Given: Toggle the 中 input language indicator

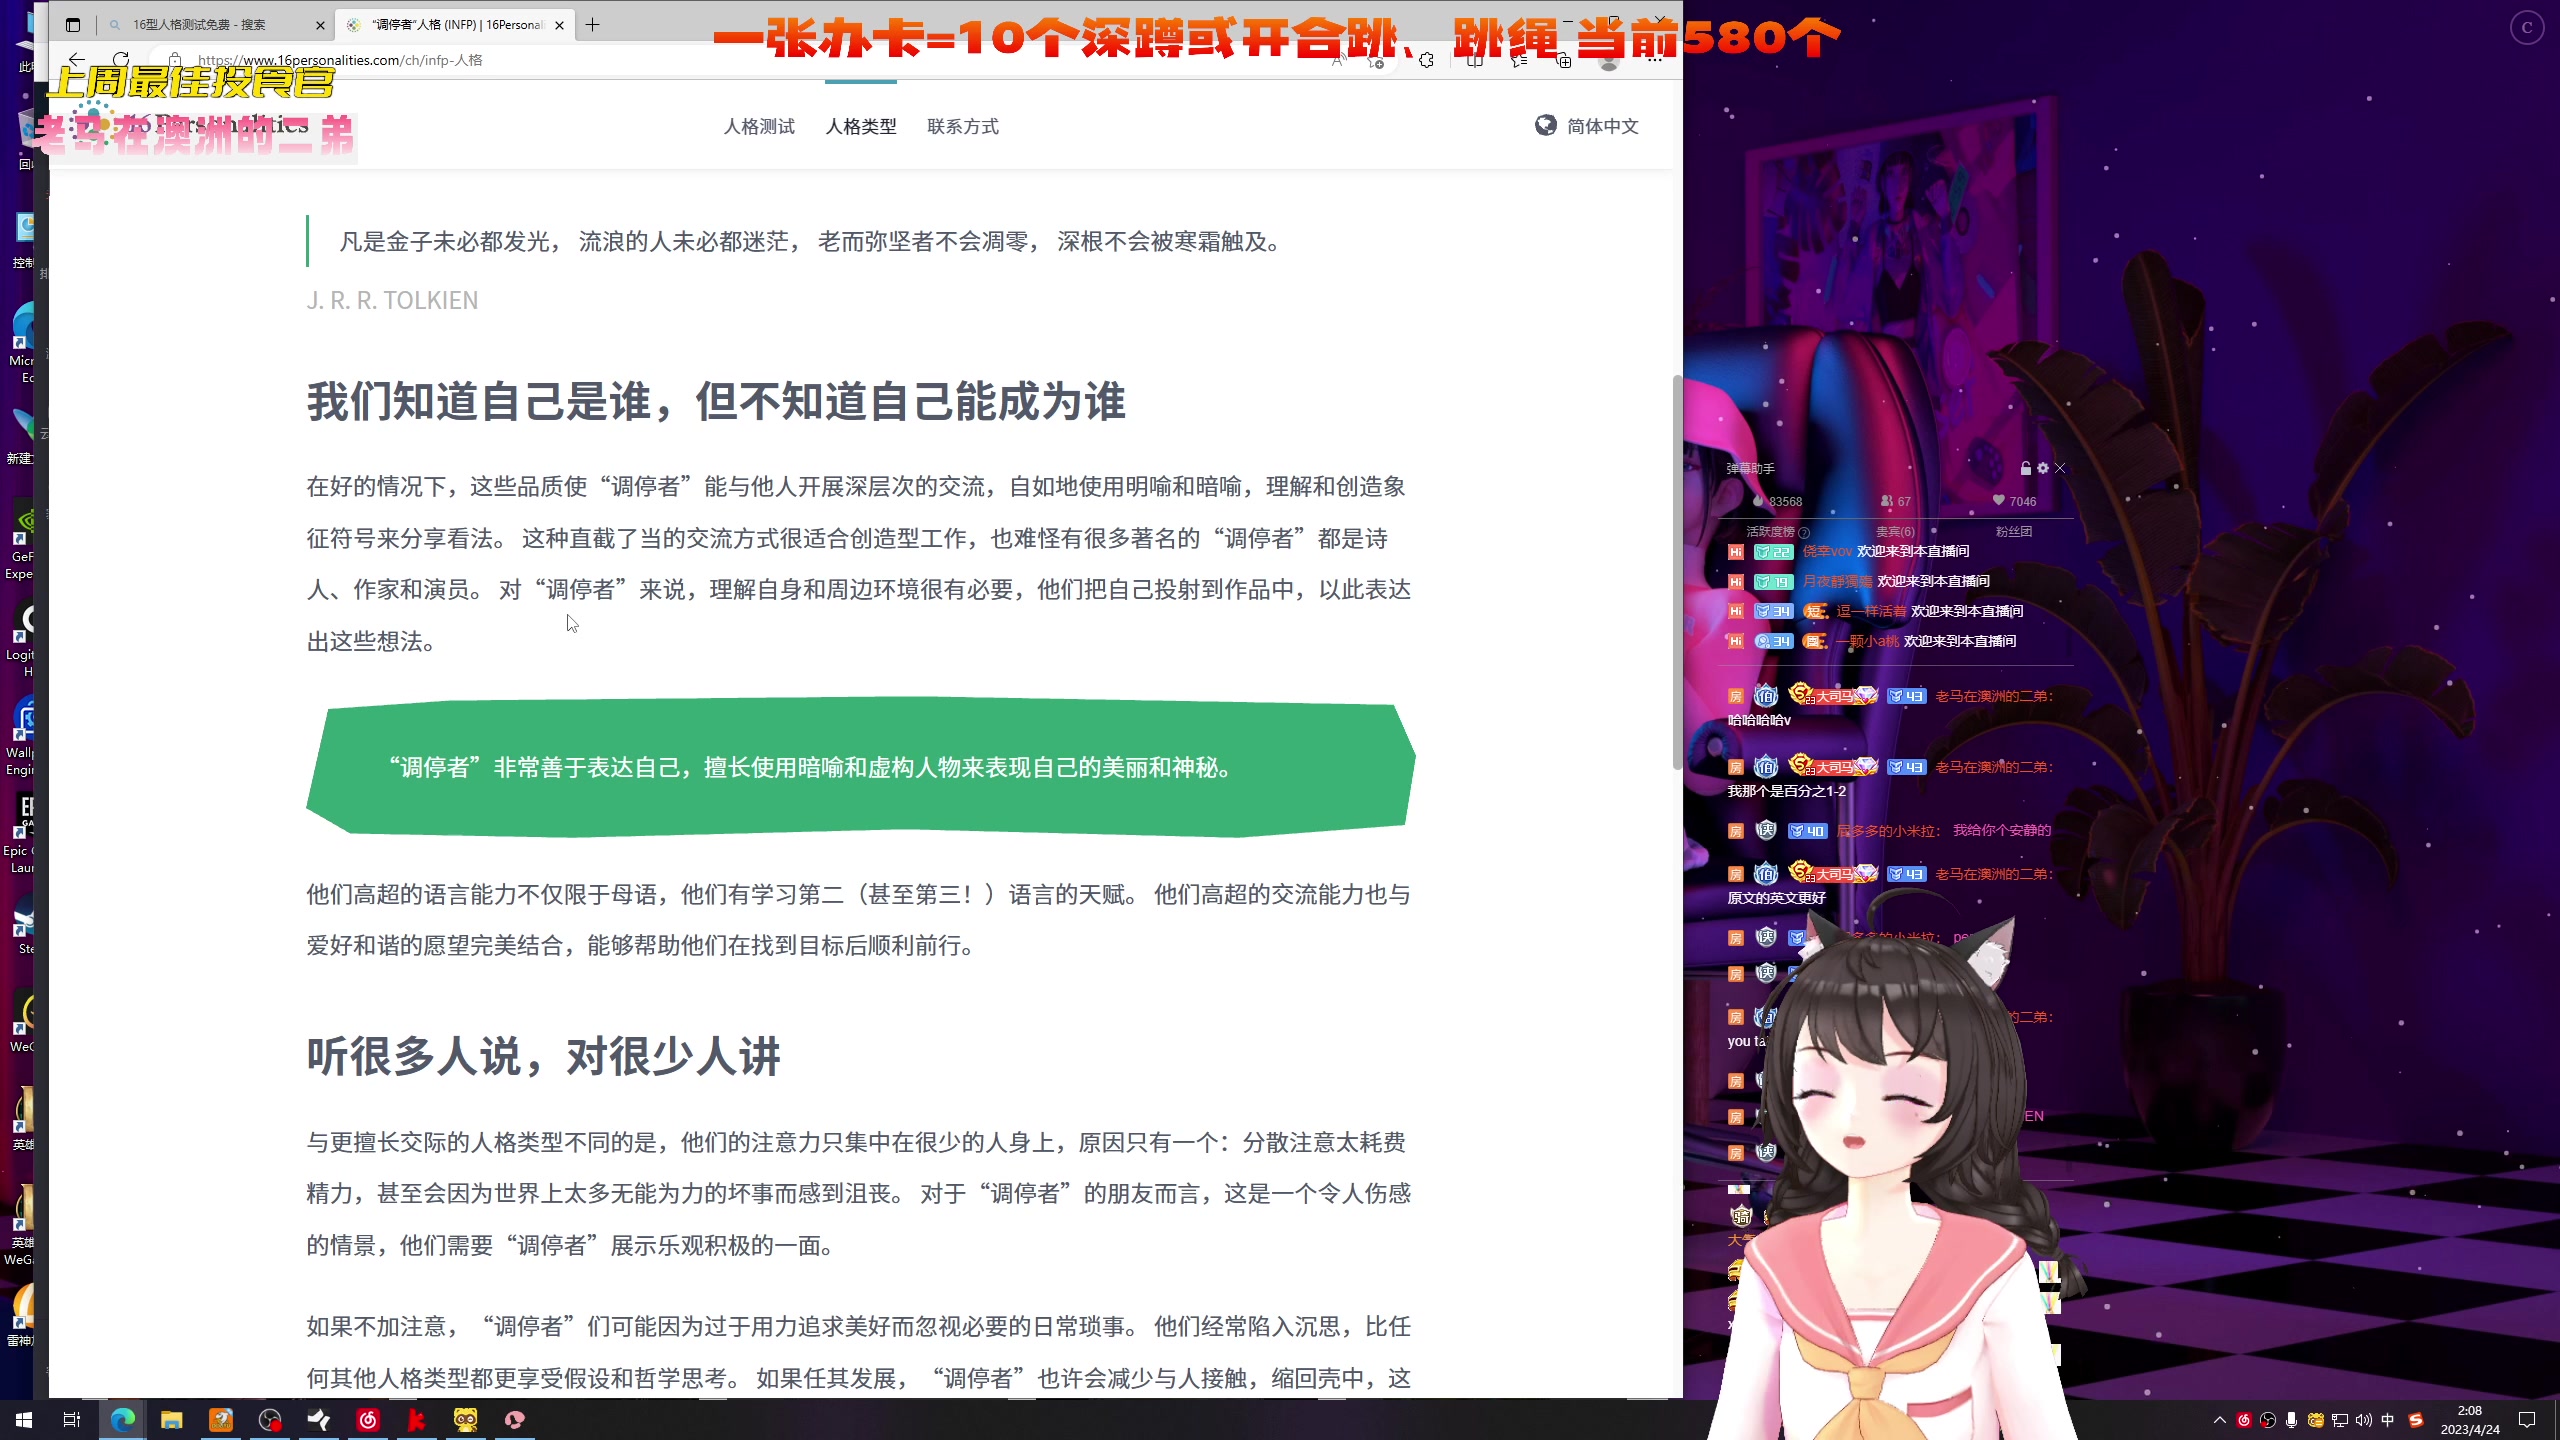Looking at the screenshot, I should click(x=2388, y=1420).
